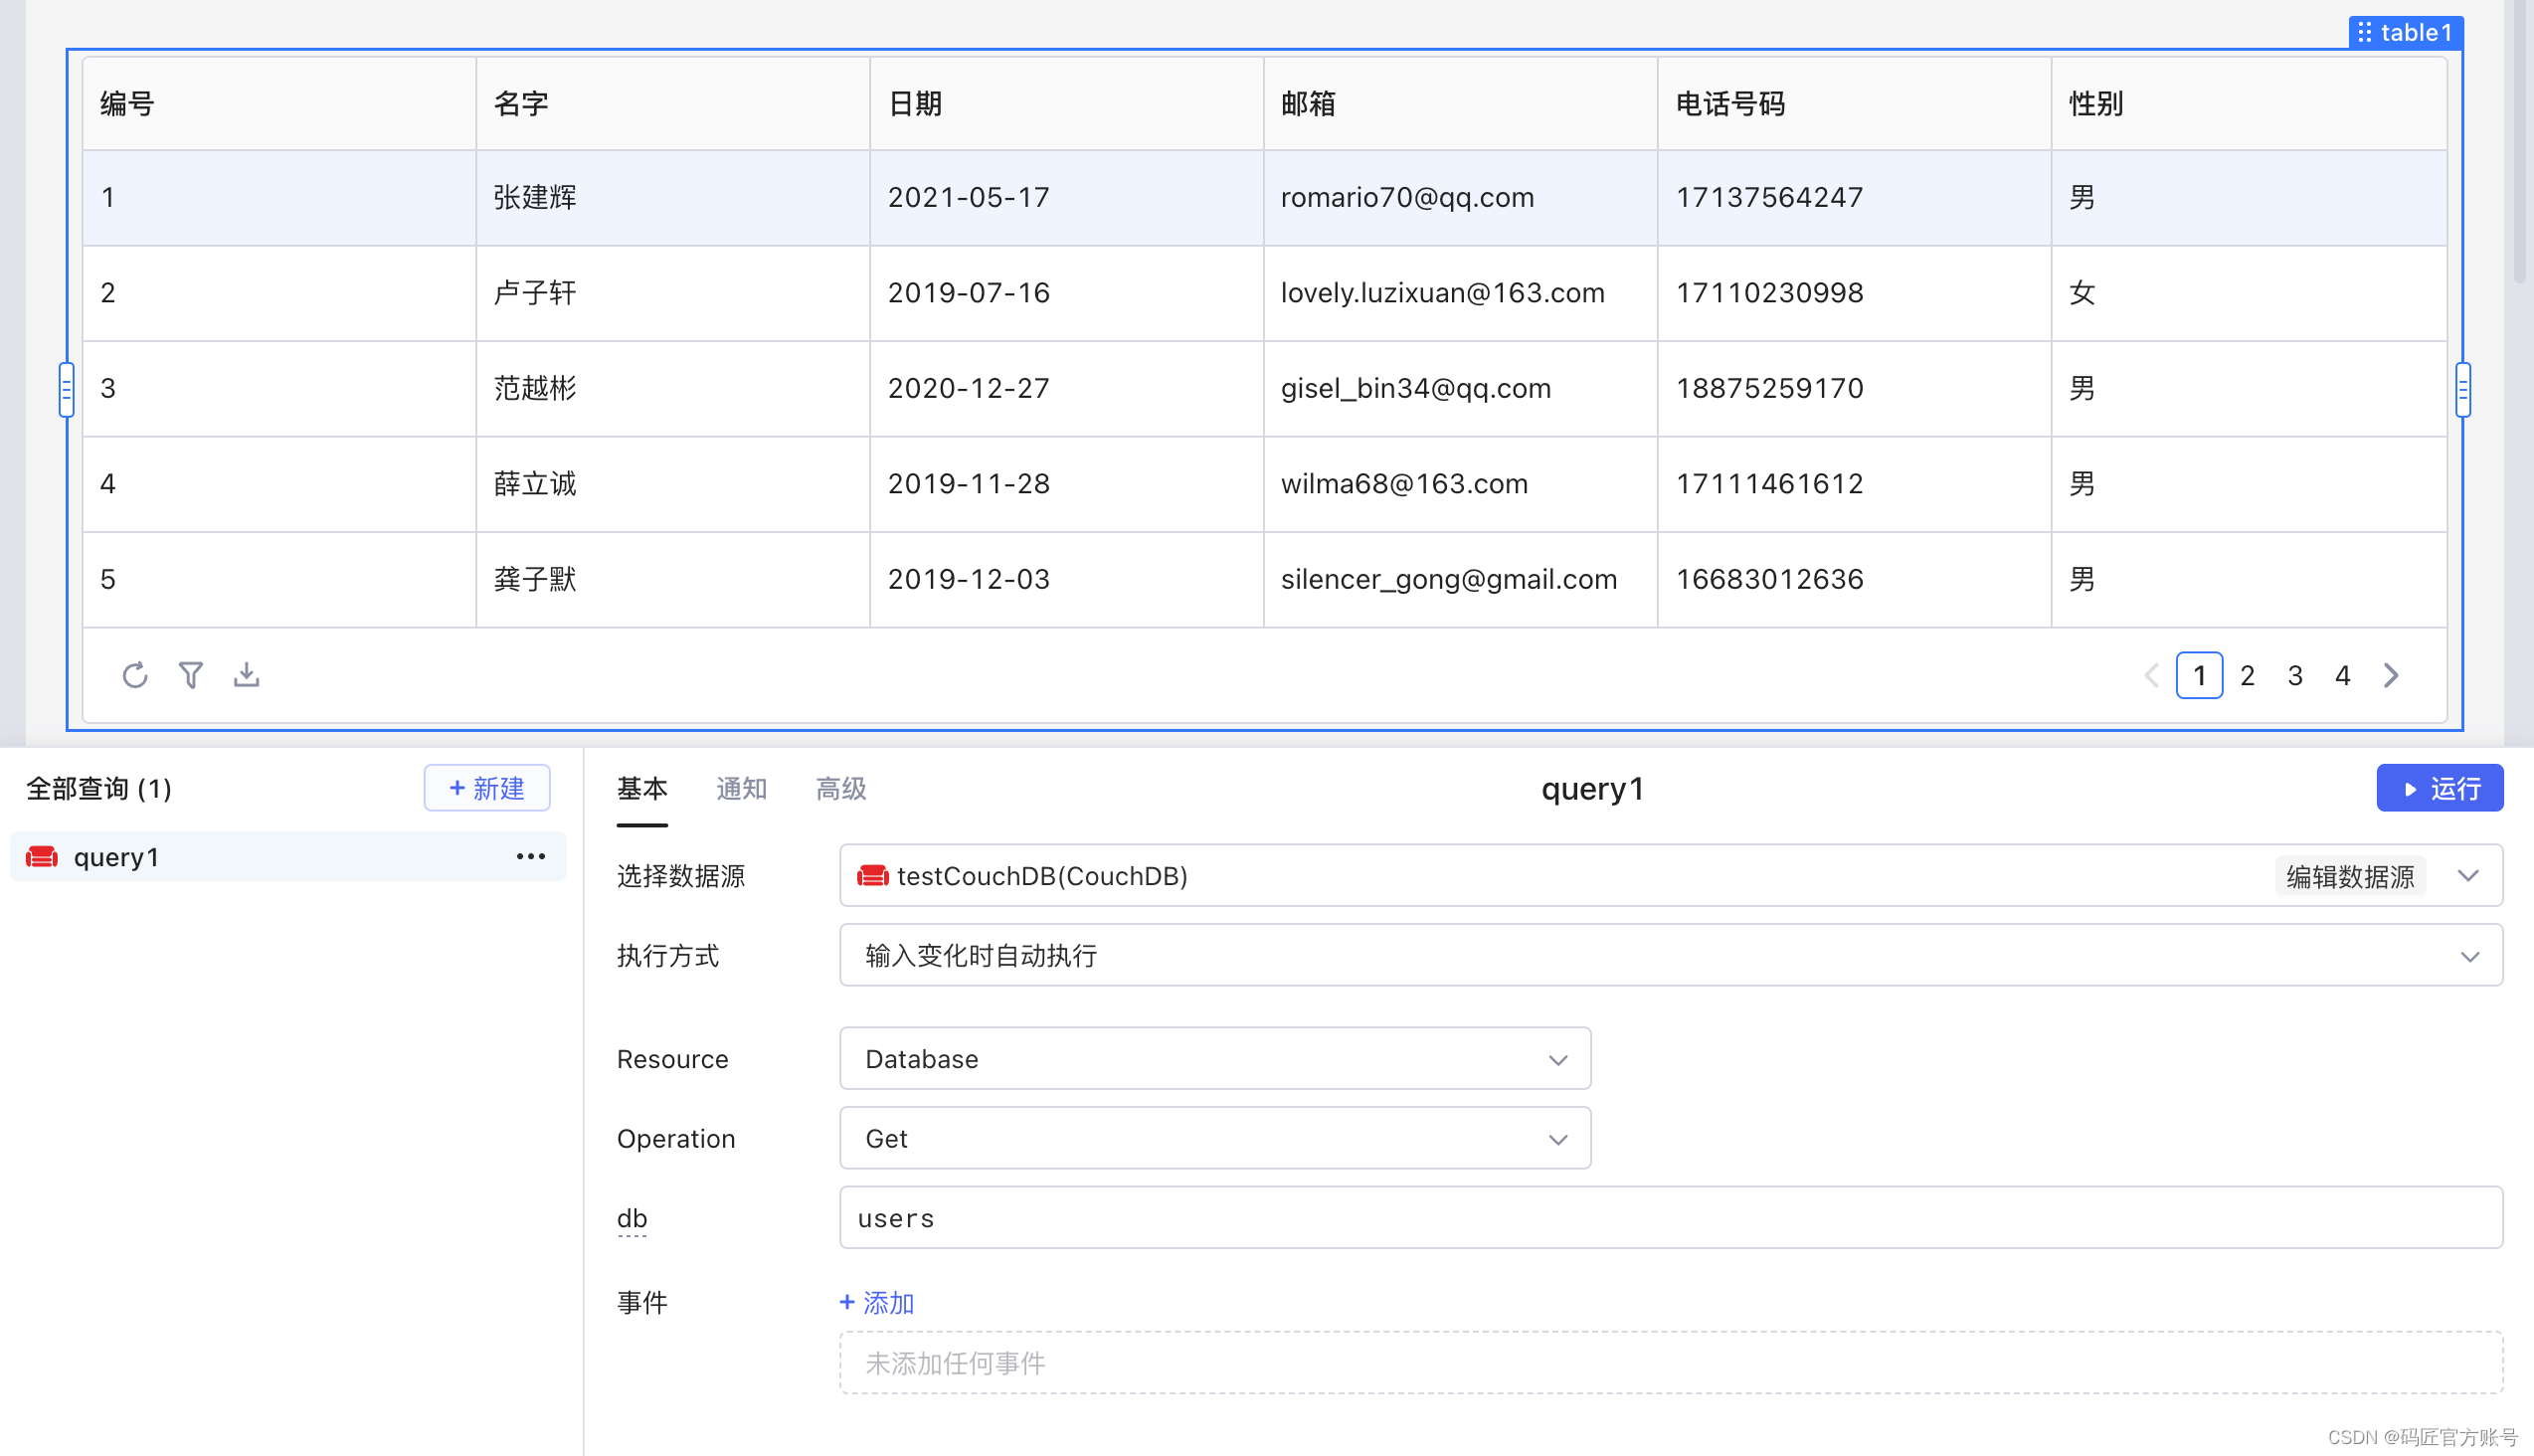Image resolution: width=2534 pixels, height=1456 pixels.
Task: Go to page 3 of the table
Action: coord(2295,676)
